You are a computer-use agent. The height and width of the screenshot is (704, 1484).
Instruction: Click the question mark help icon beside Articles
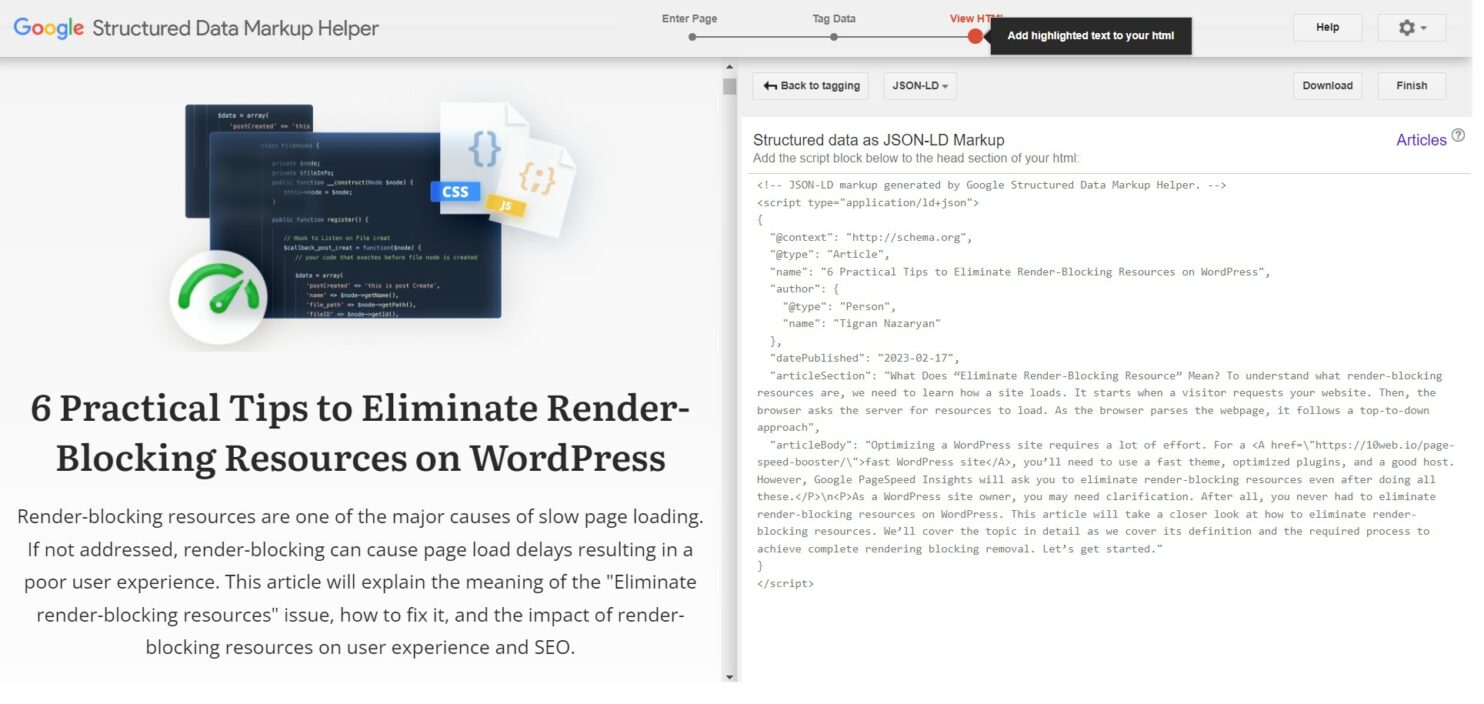1458,134
